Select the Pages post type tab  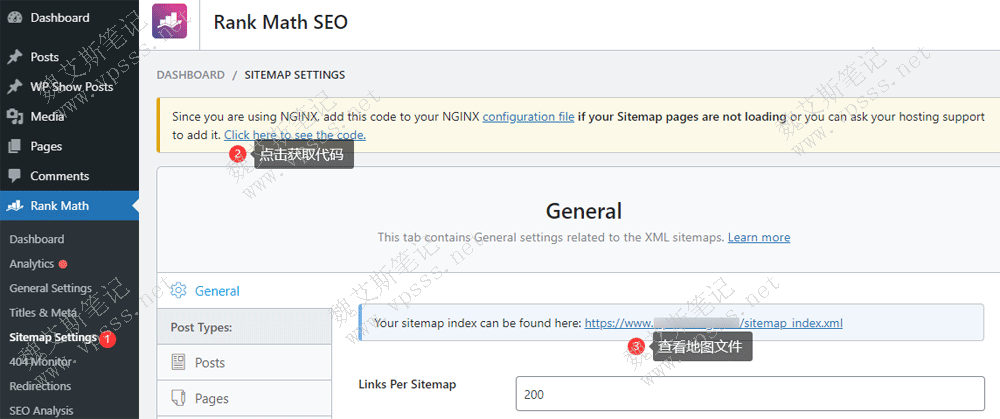[x=244, y=399]
